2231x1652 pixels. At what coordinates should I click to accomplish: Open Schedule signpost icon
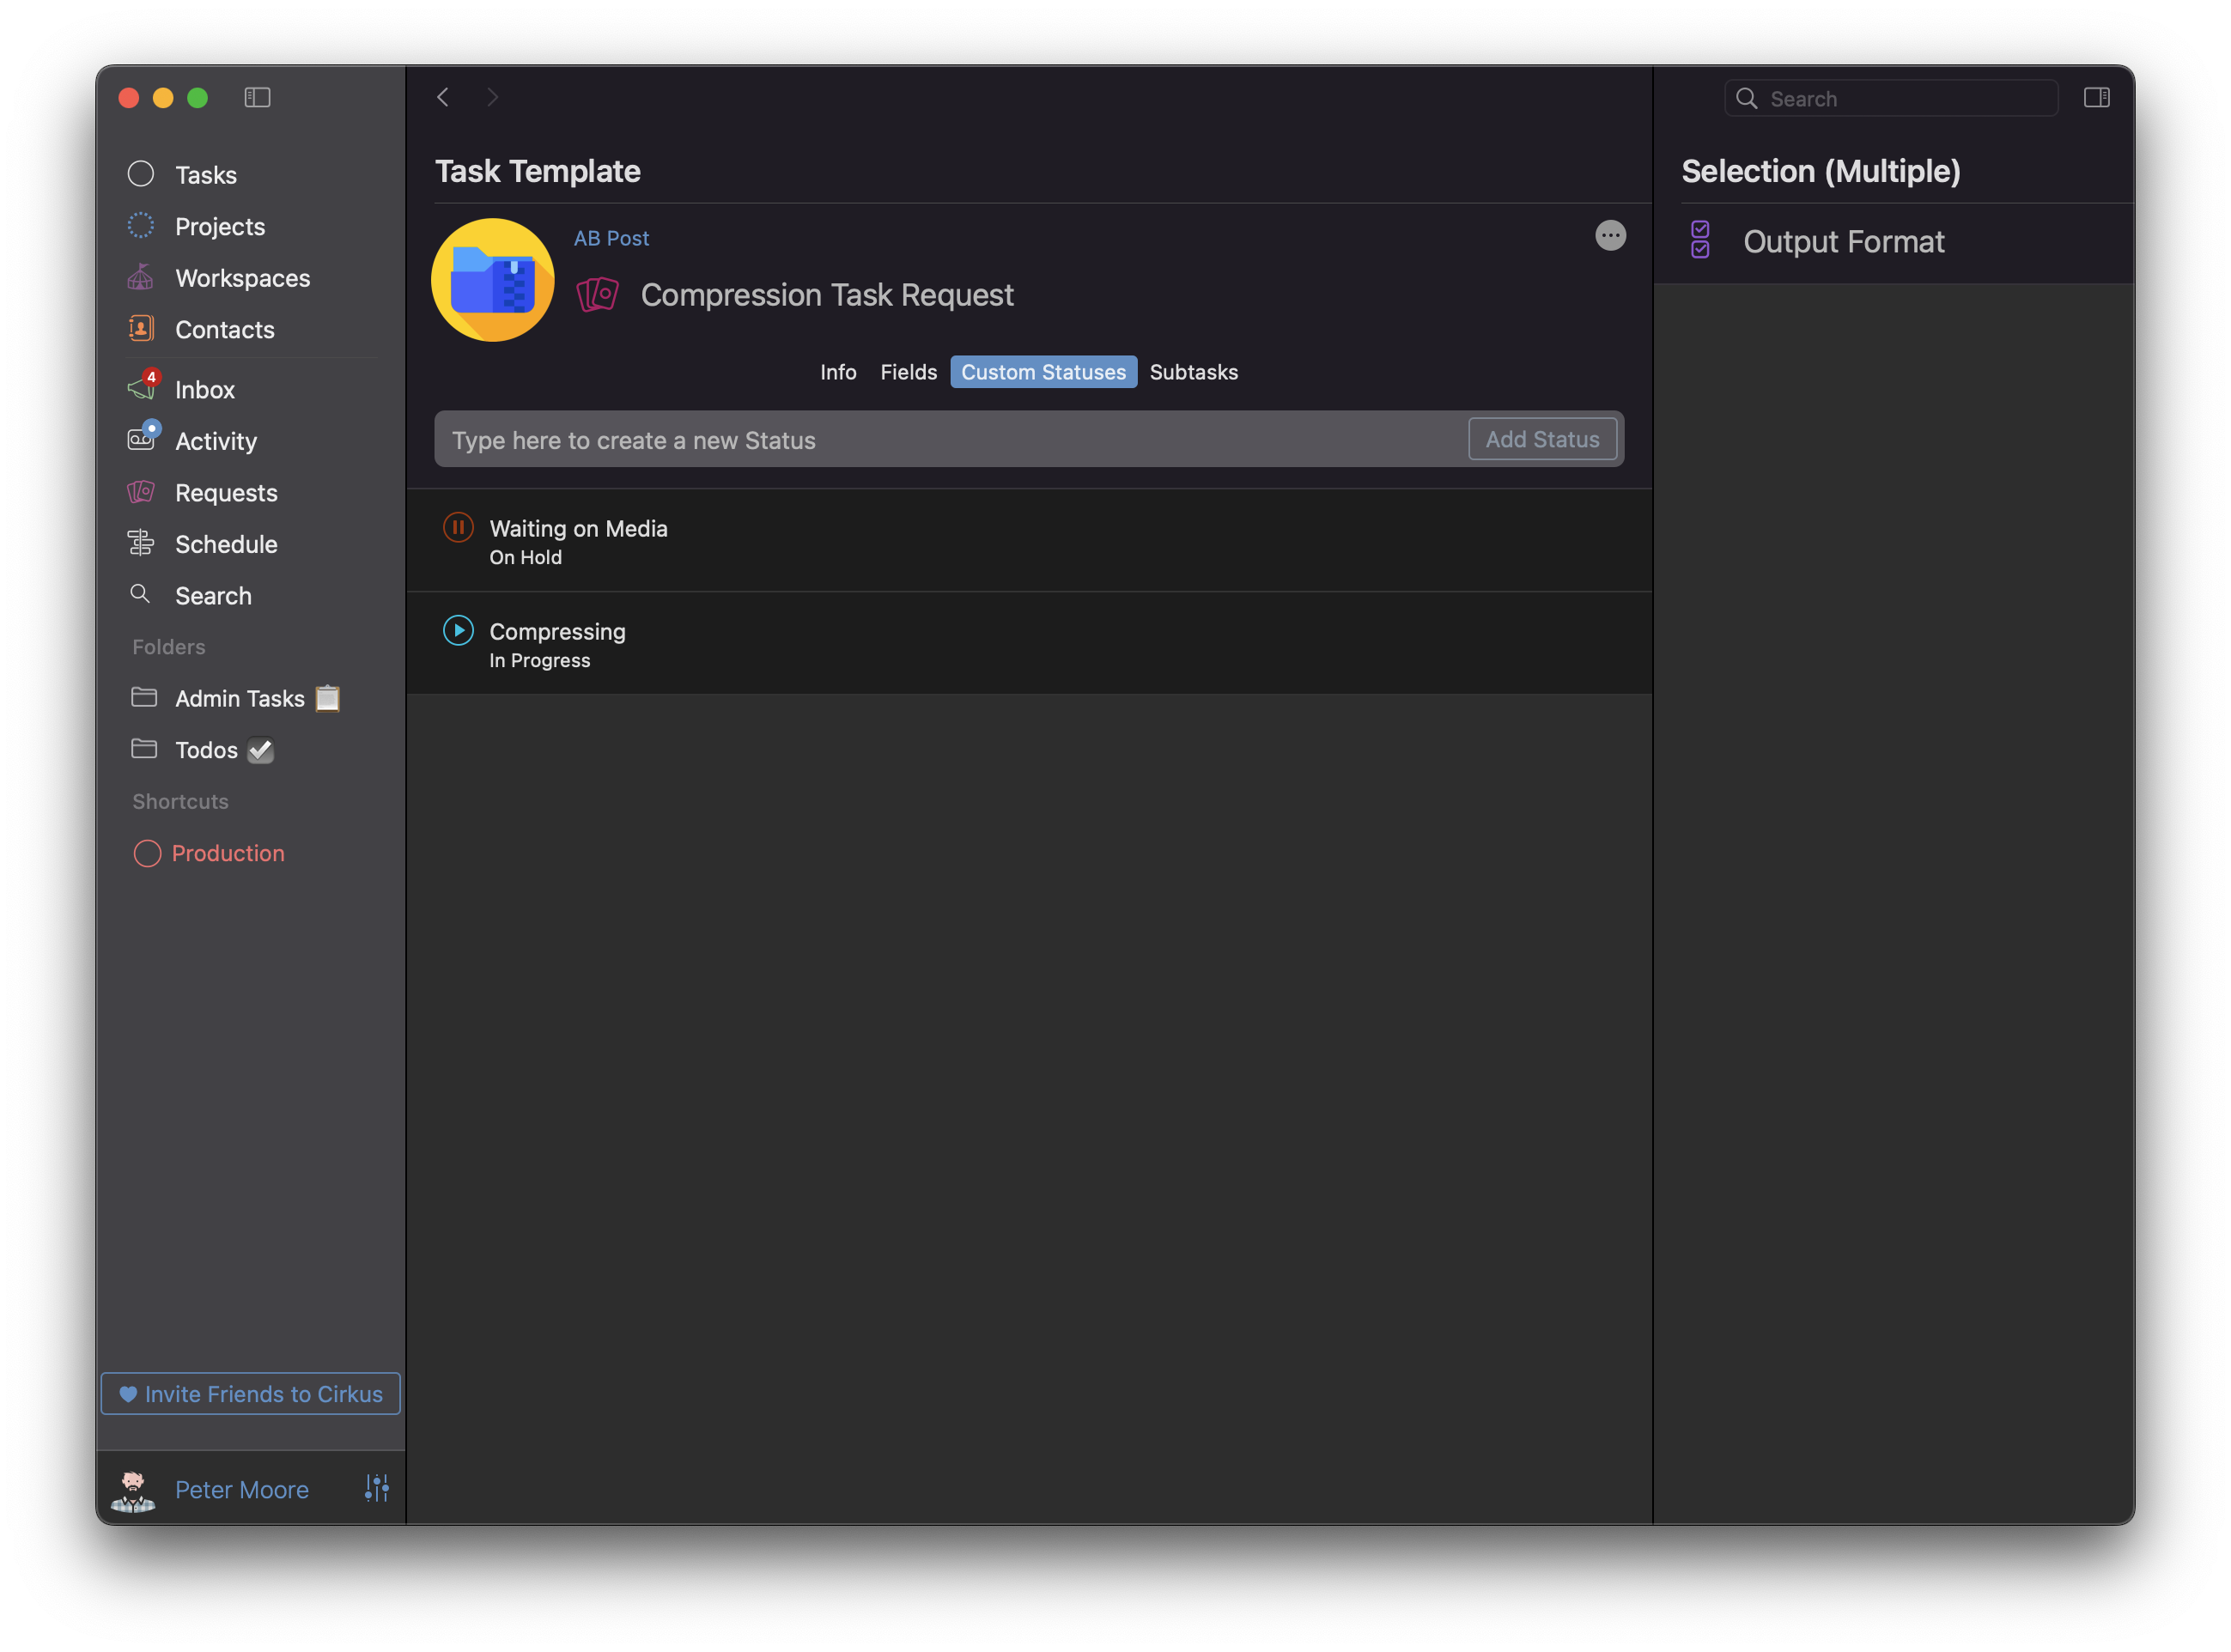(x=141, y=543)
